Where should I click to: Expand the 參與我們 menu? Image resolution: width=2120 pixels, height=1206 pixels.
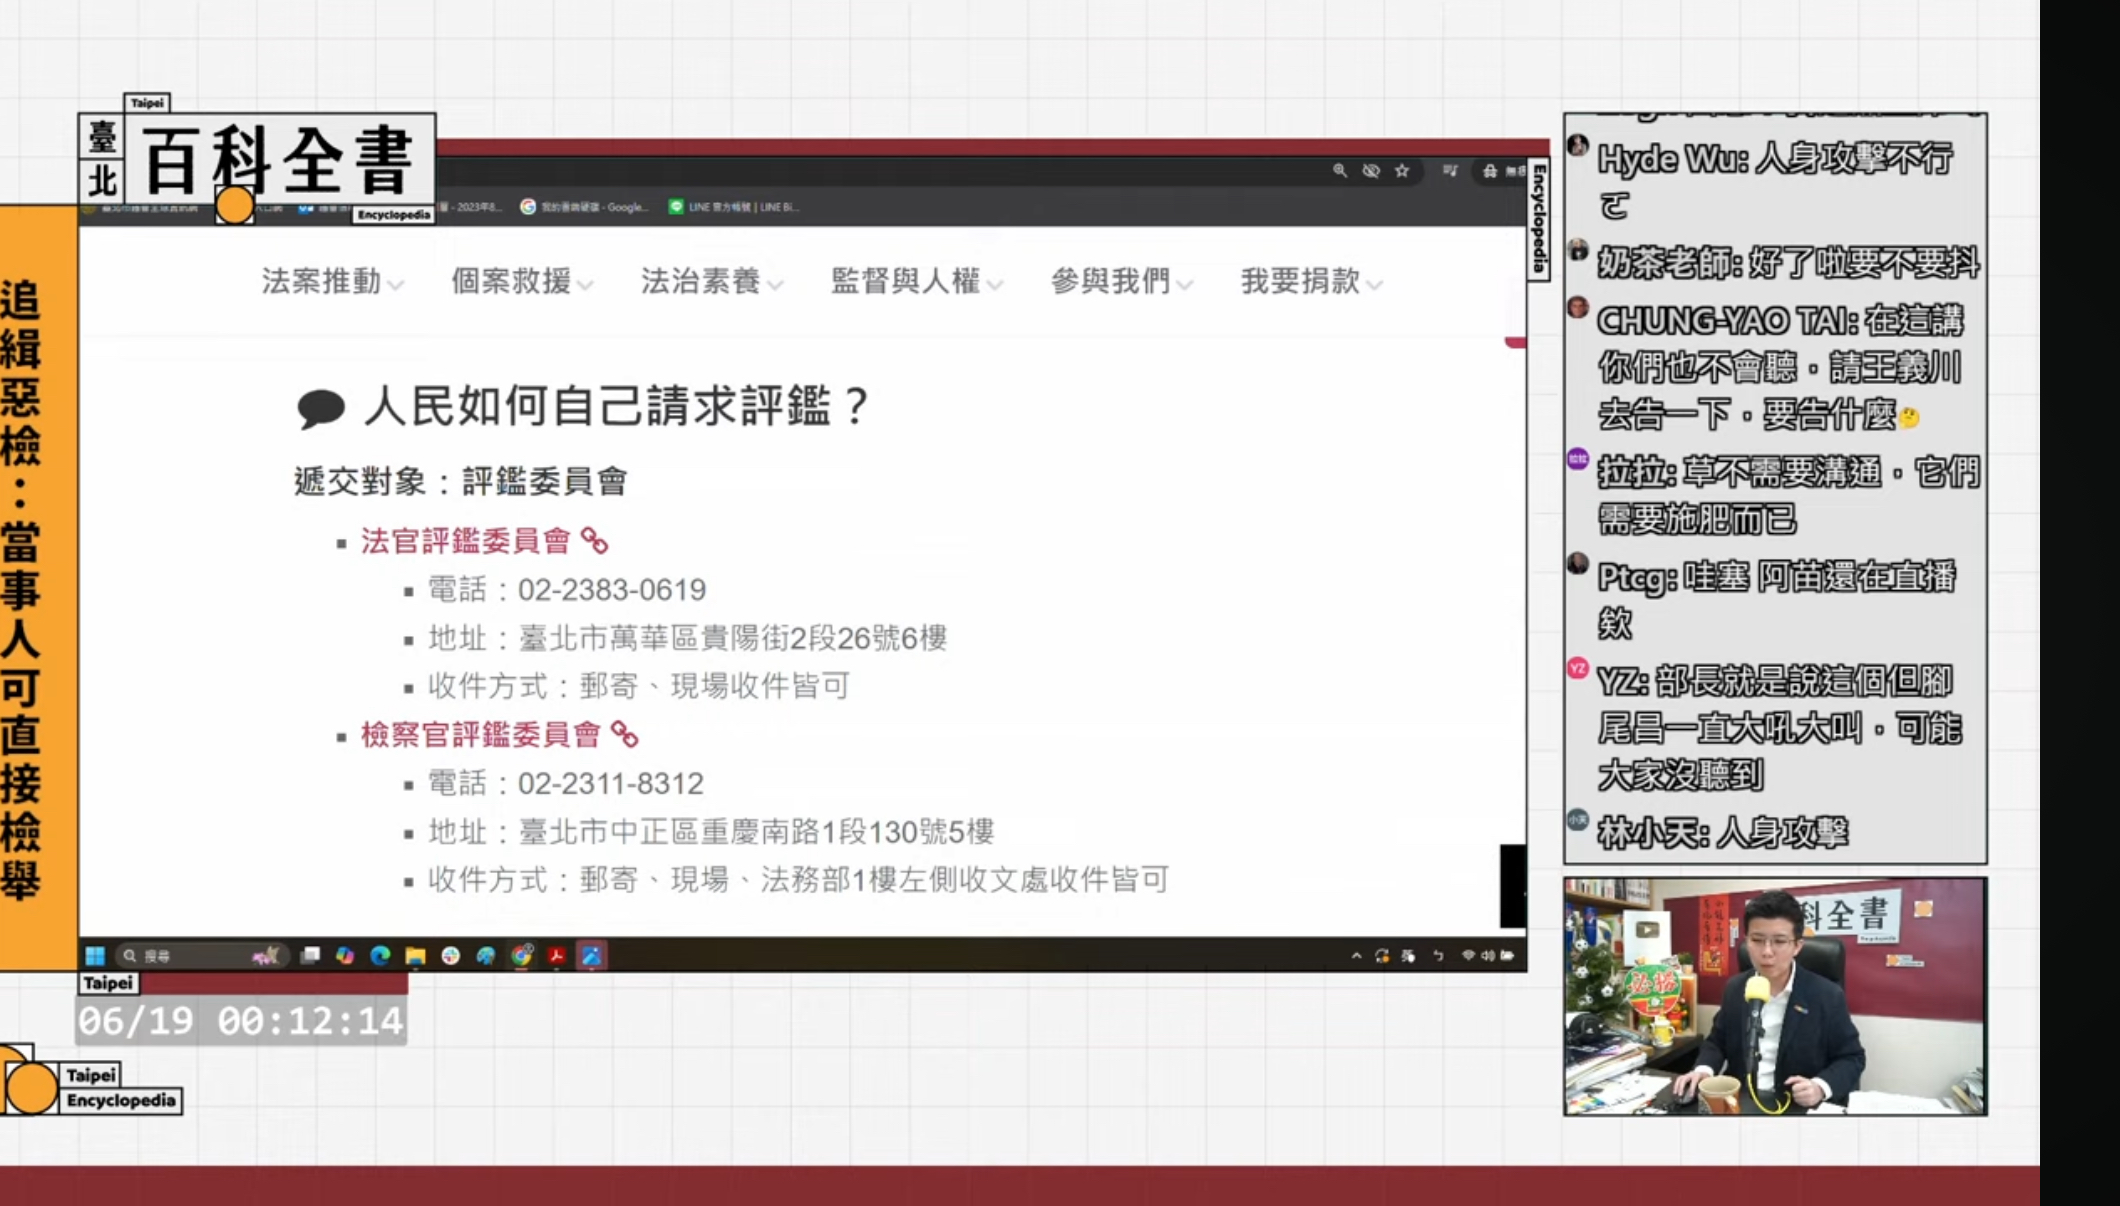(1122, 282)
